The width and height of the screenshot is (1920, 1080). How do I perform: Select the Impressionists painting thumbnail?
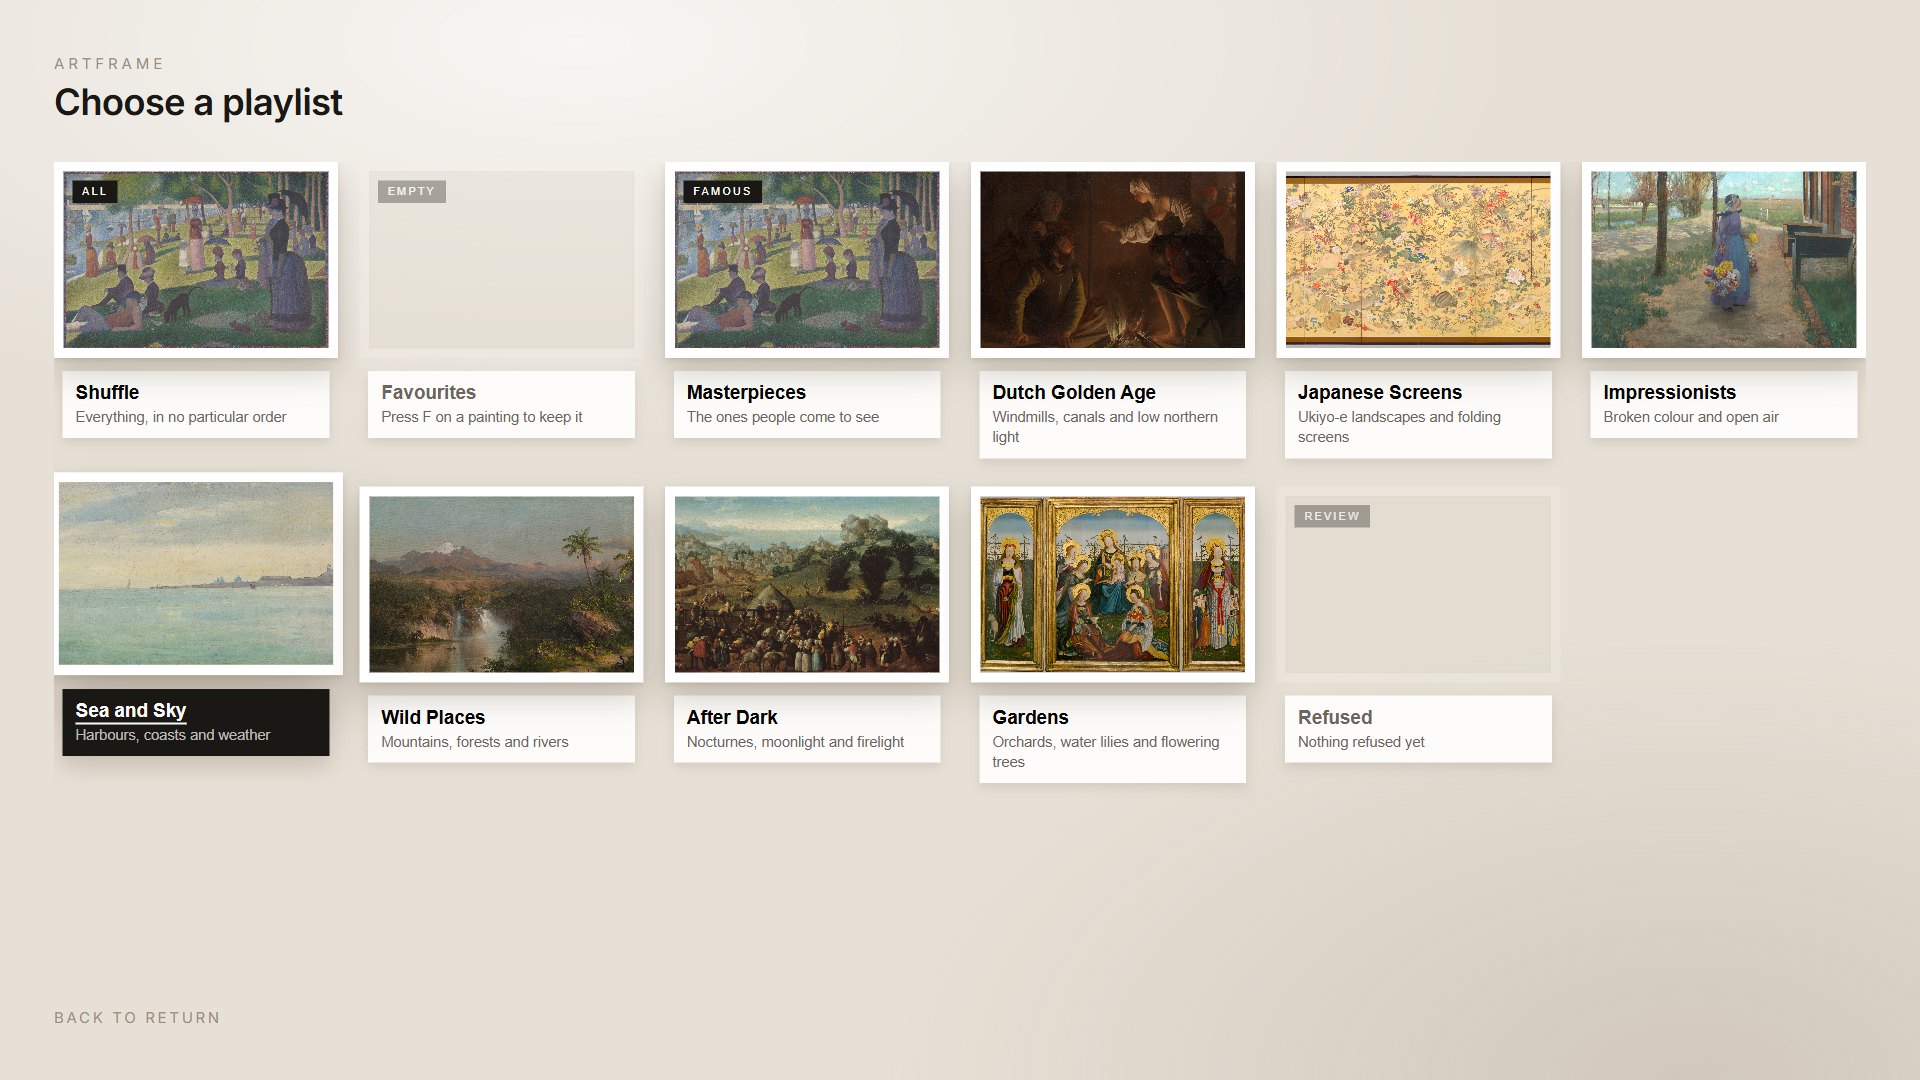1723,259
